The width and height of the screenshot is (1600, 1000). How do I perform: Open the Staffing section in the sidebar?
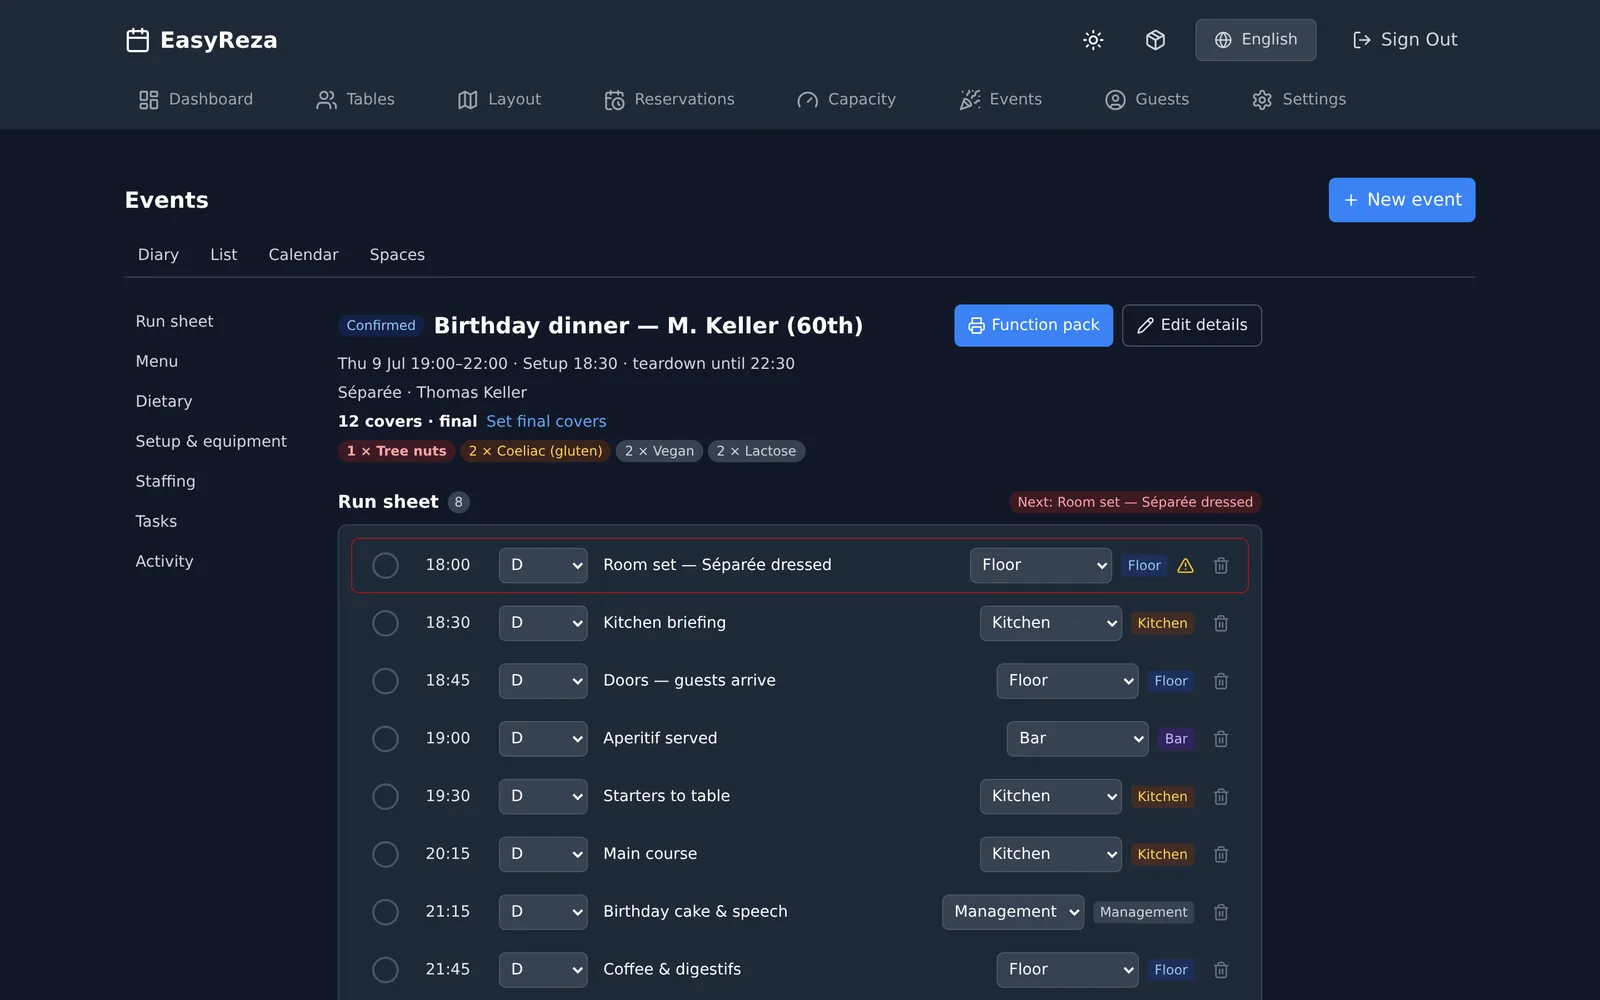[x=166, y=482]
